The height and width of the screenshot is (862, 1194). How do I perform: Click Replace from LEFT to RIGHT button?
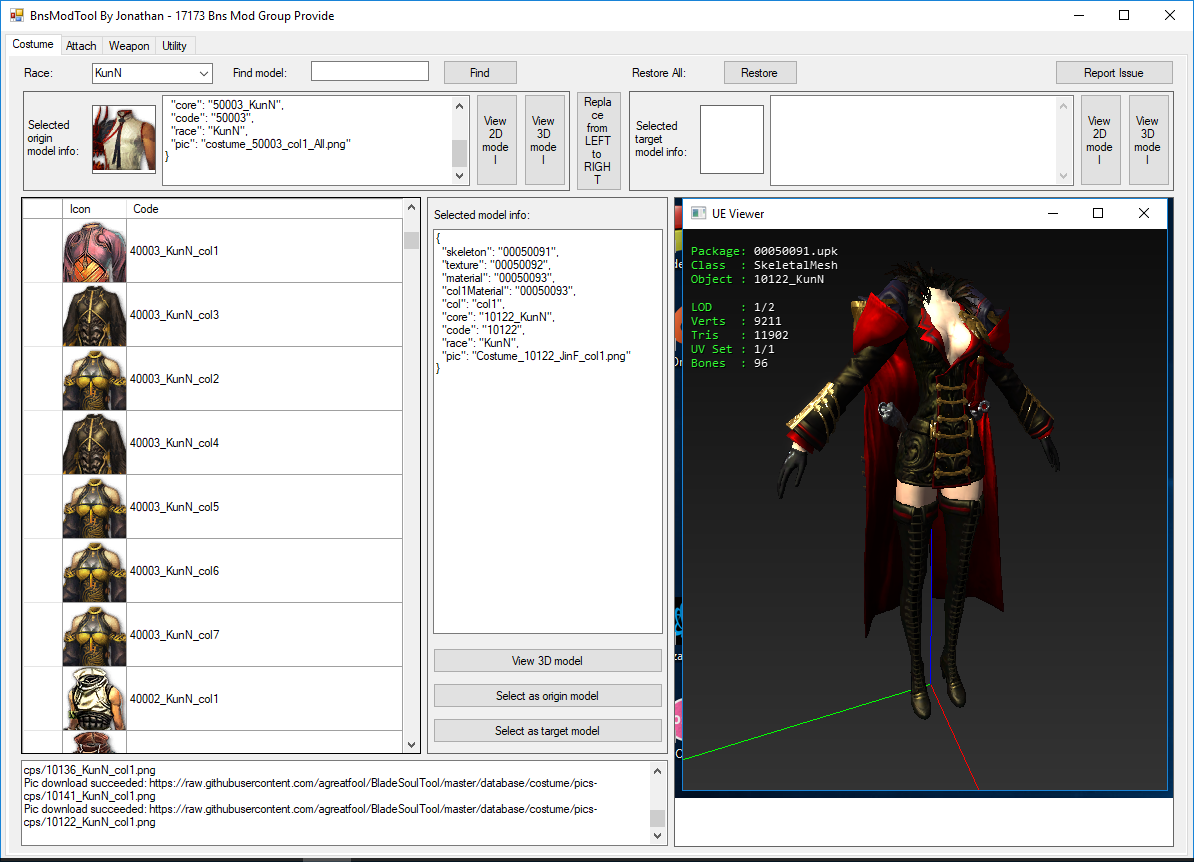[598, 140]
